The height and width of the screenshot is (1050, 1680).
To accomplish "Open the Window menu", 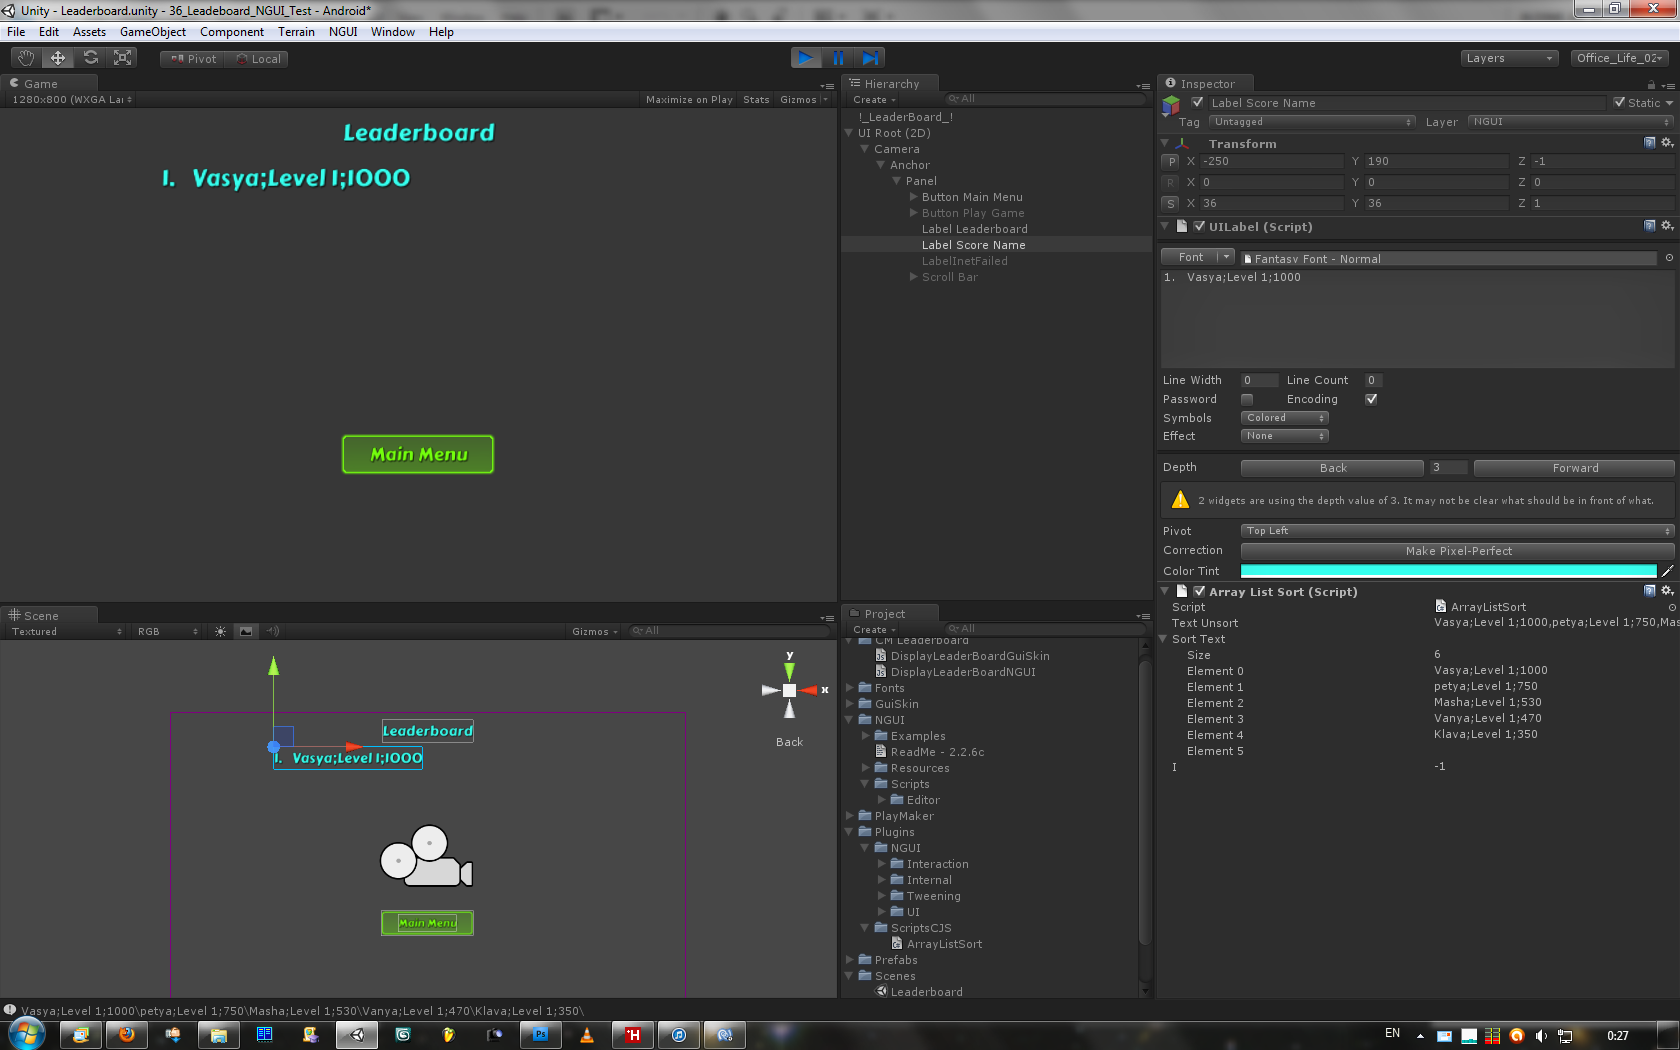I will [393, 32].
